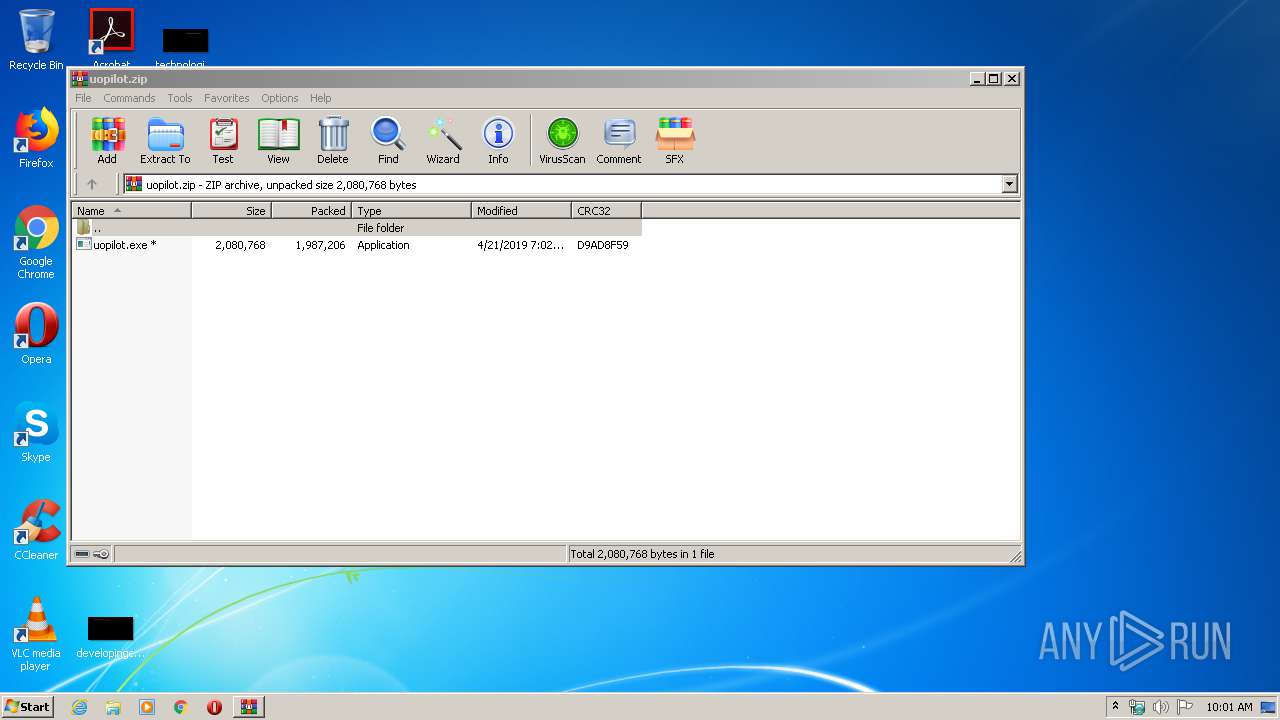
Task: Open the Options menu
Action: click(x=280, y=98)
